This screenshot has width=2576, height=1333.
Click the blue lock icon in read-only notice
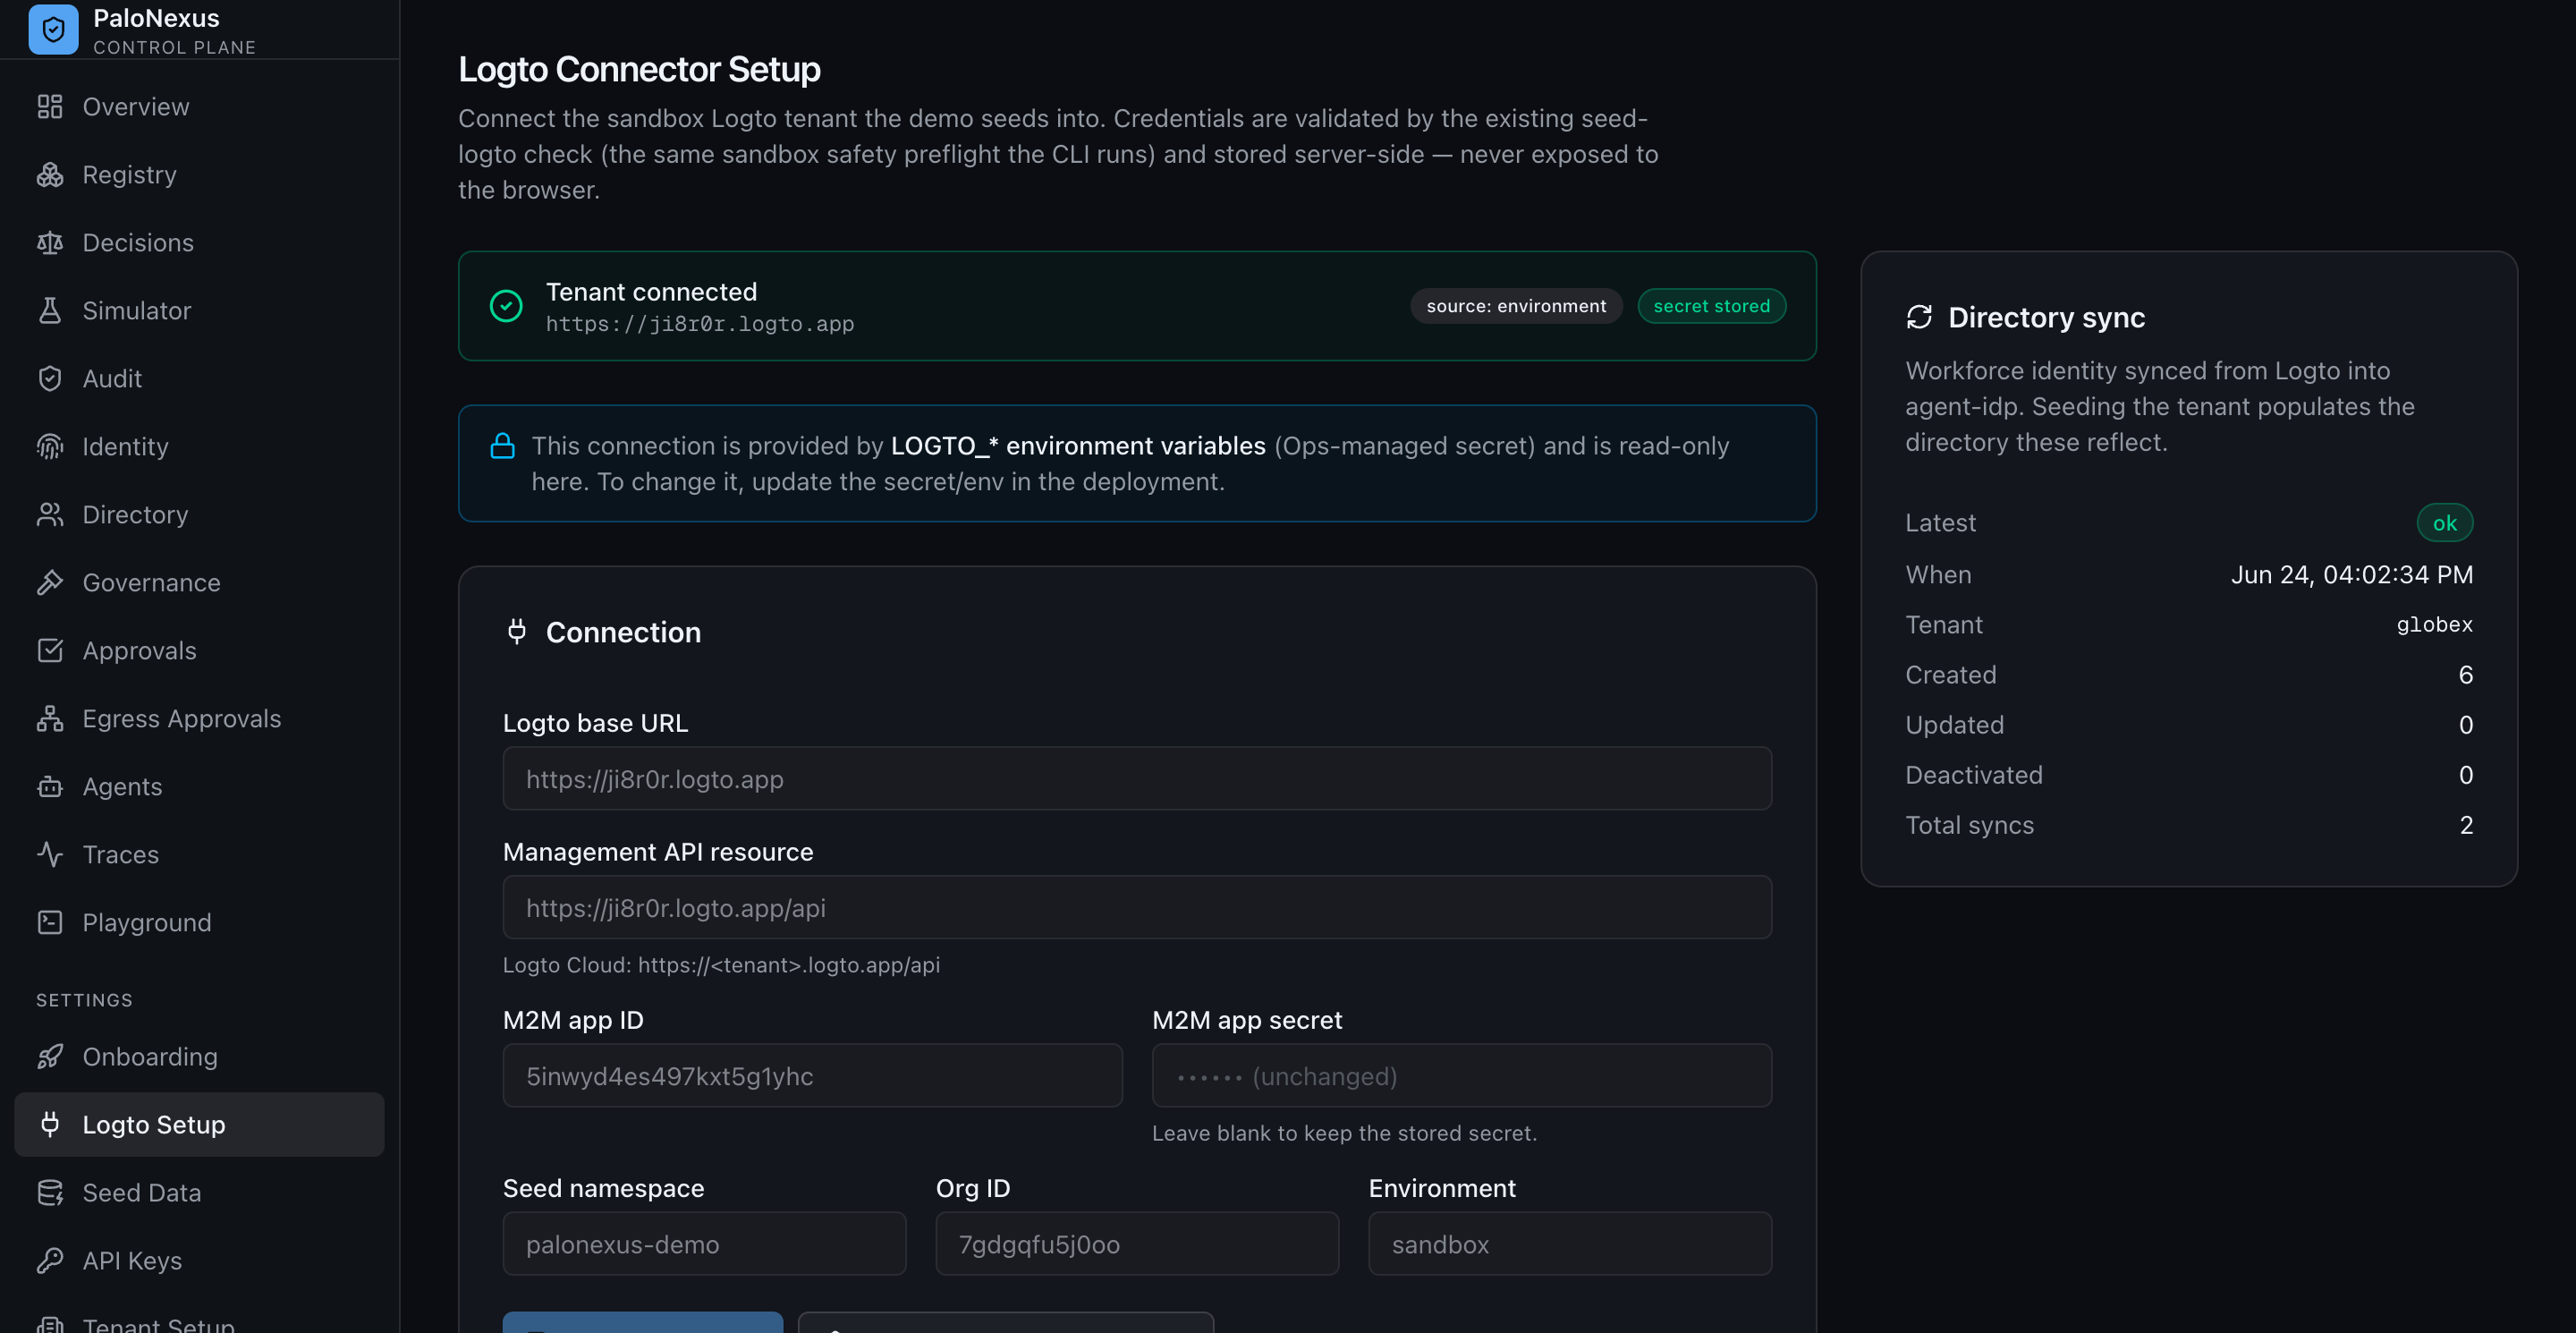(x=503, y=446)
